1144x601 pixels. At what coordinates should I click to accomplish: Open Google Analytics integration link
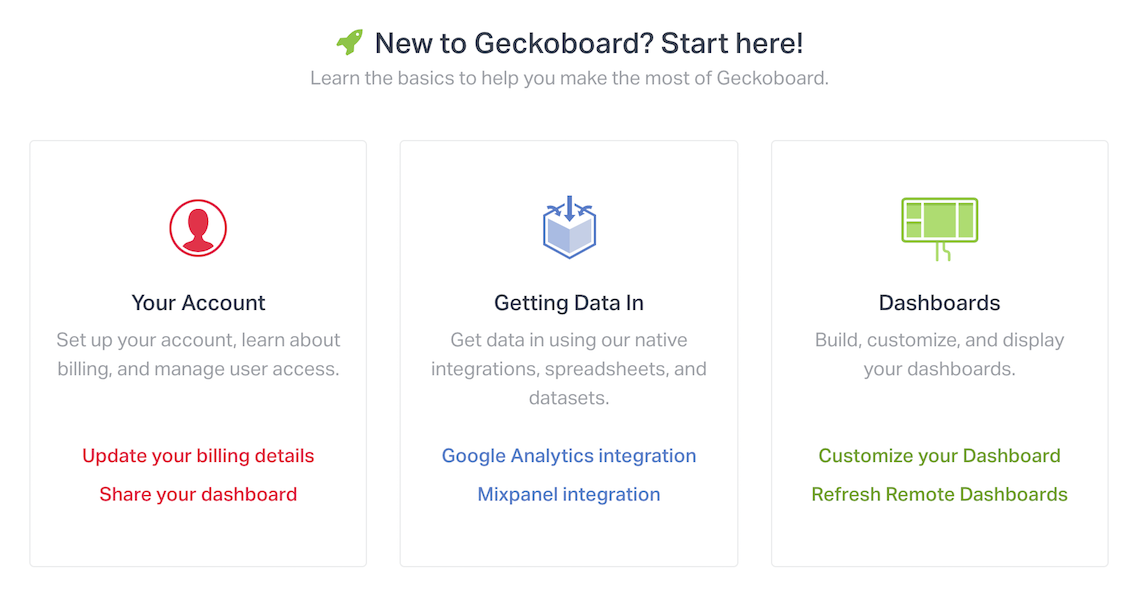[569, 456]
